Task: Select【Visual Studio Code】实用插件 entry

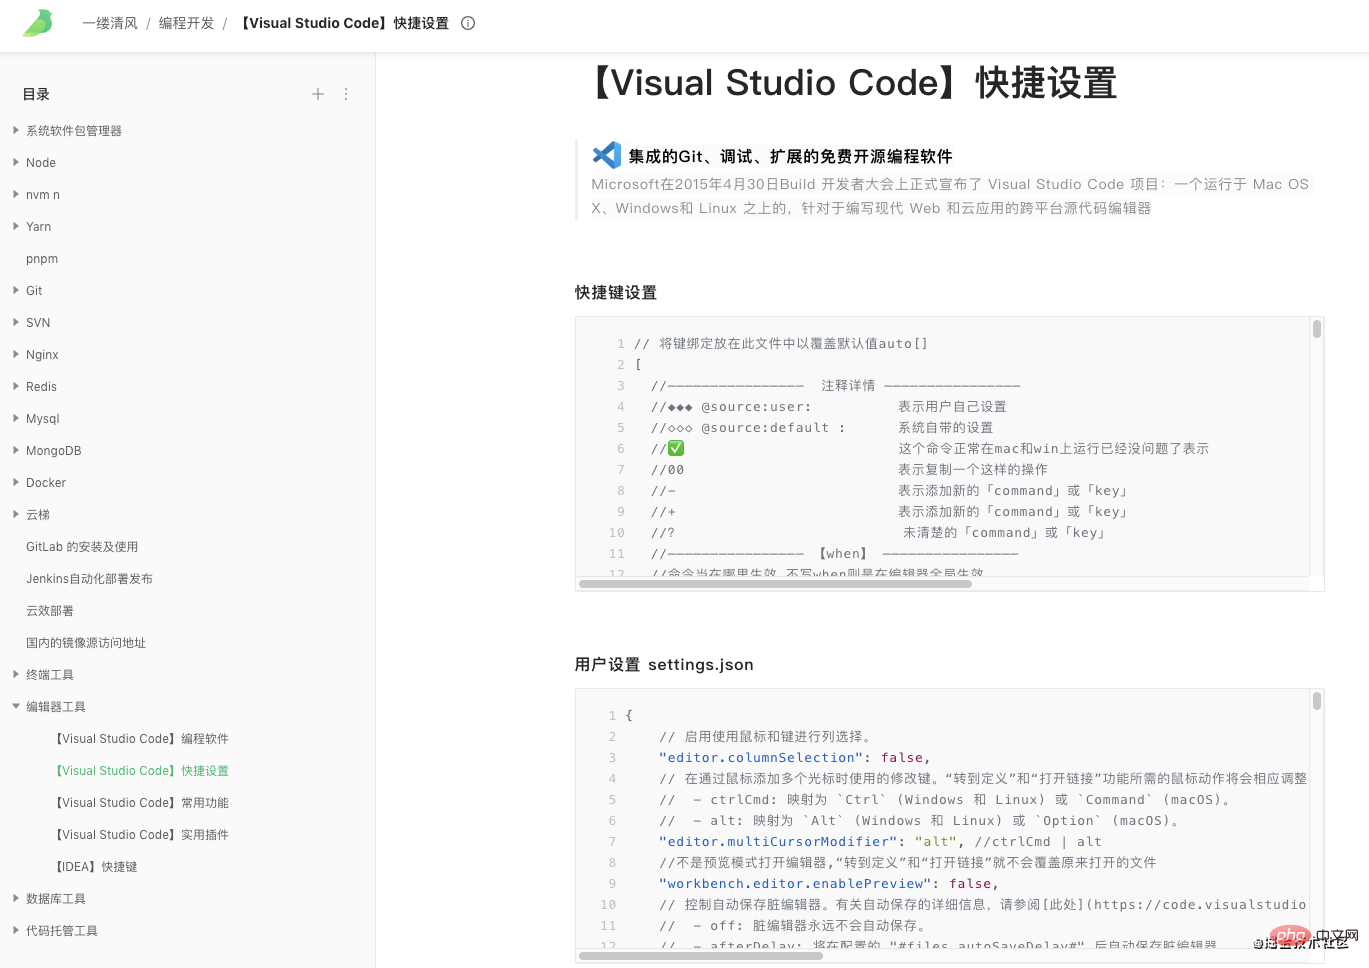Action: pyautogui.click(x=141, y=835)
